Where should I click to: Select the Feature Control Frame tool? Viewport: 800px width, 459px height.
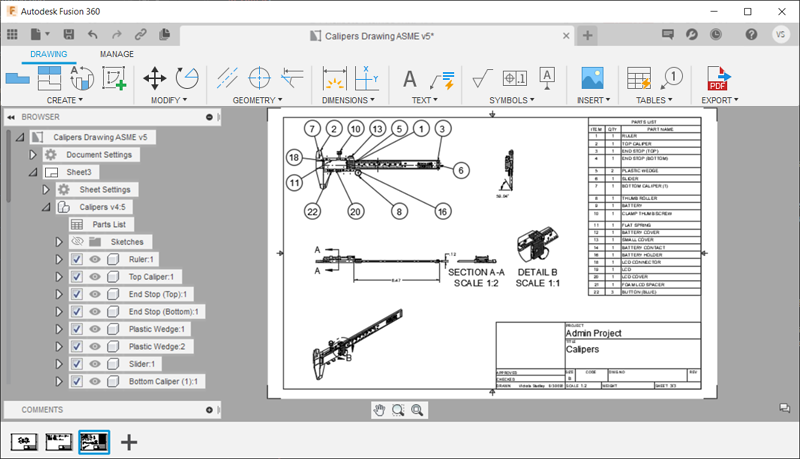(x=514, y=78)
